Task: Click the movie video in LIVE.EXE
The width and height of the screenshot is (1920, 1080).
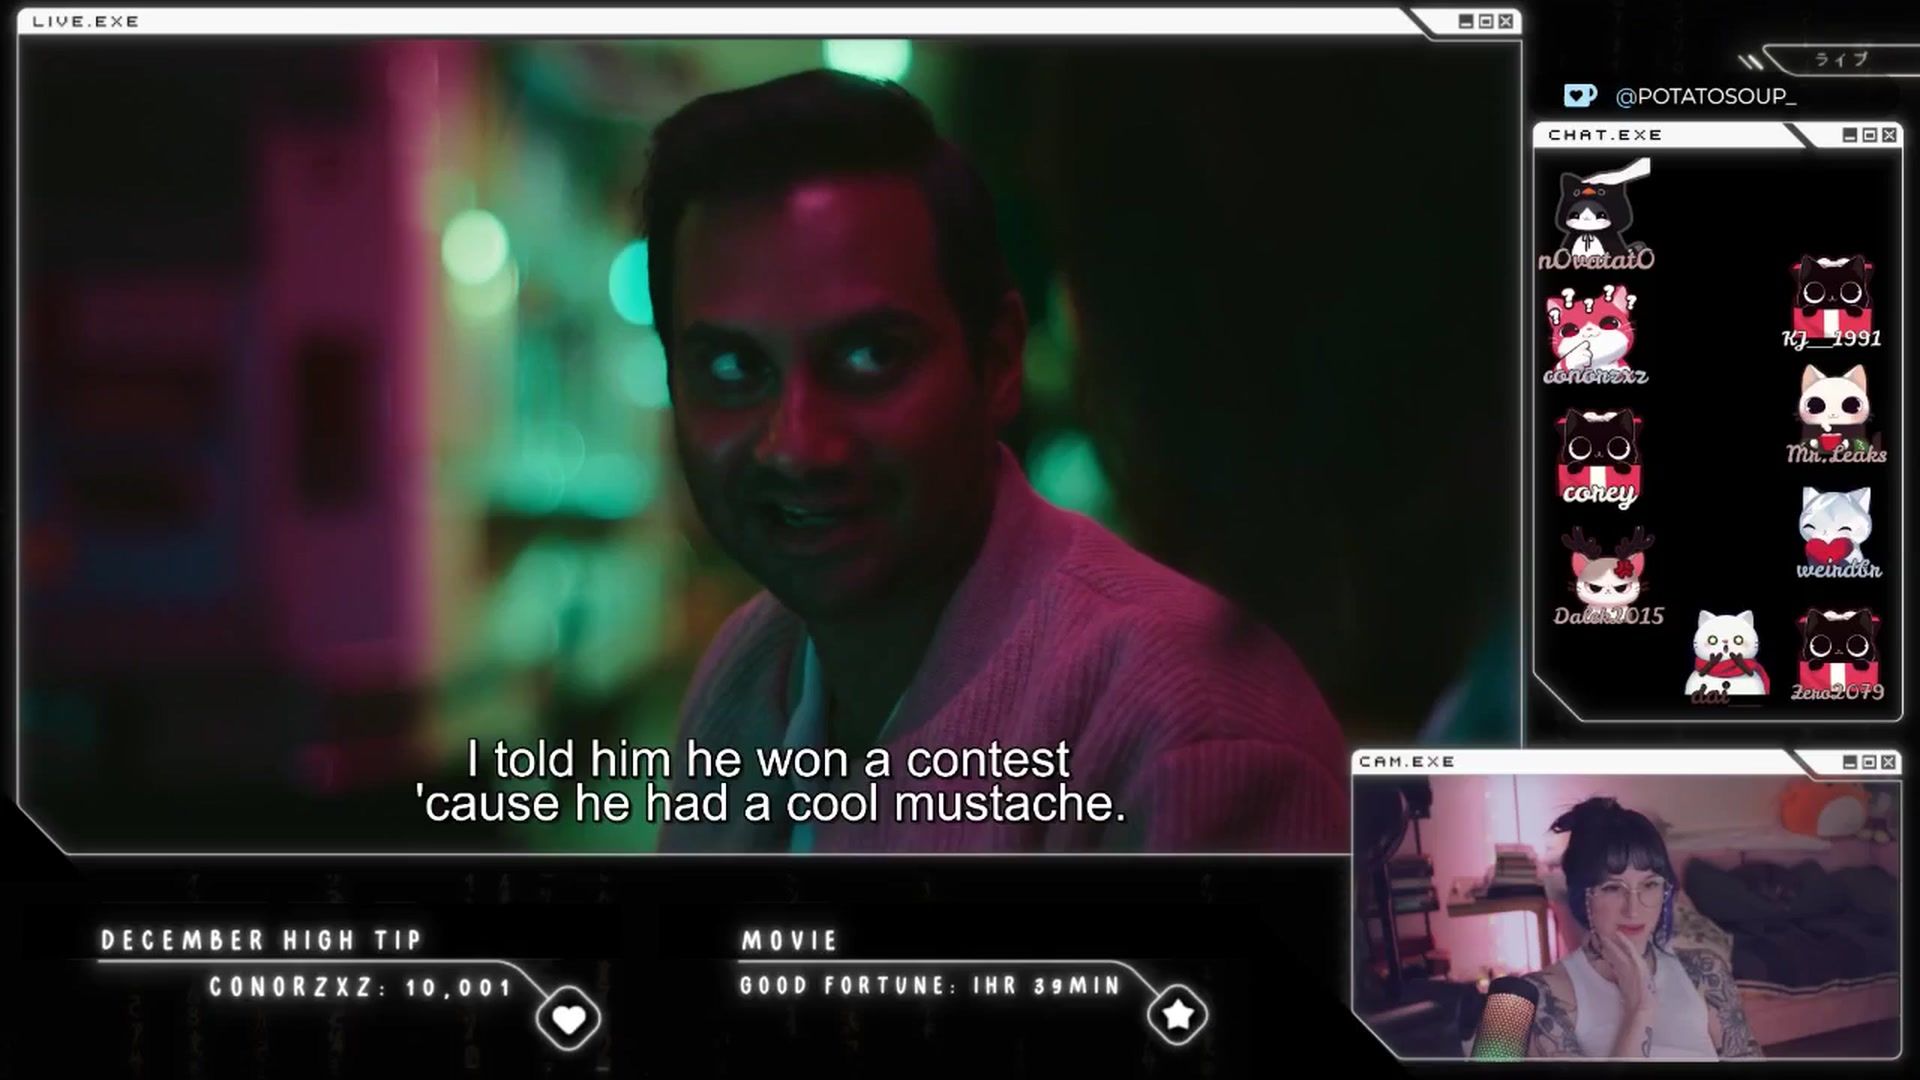Action: 770,445
